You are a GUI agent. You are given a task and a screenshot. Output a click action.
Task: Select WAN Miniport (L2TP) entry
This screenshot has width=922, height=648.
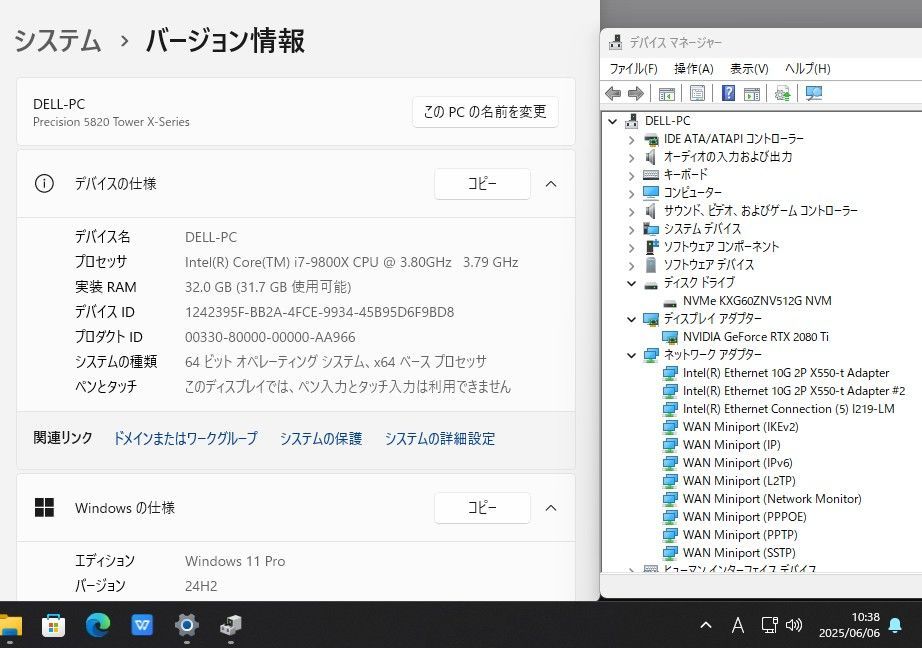pos(739,481)
